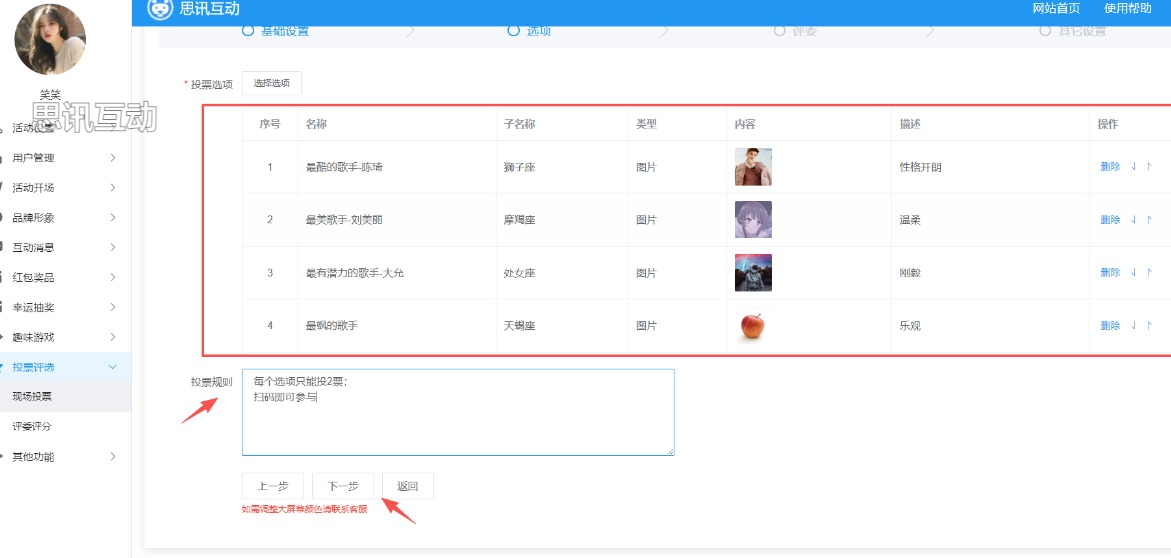Move 刘笑丽 row up with arrow icon

click(x=1149, y=220)
